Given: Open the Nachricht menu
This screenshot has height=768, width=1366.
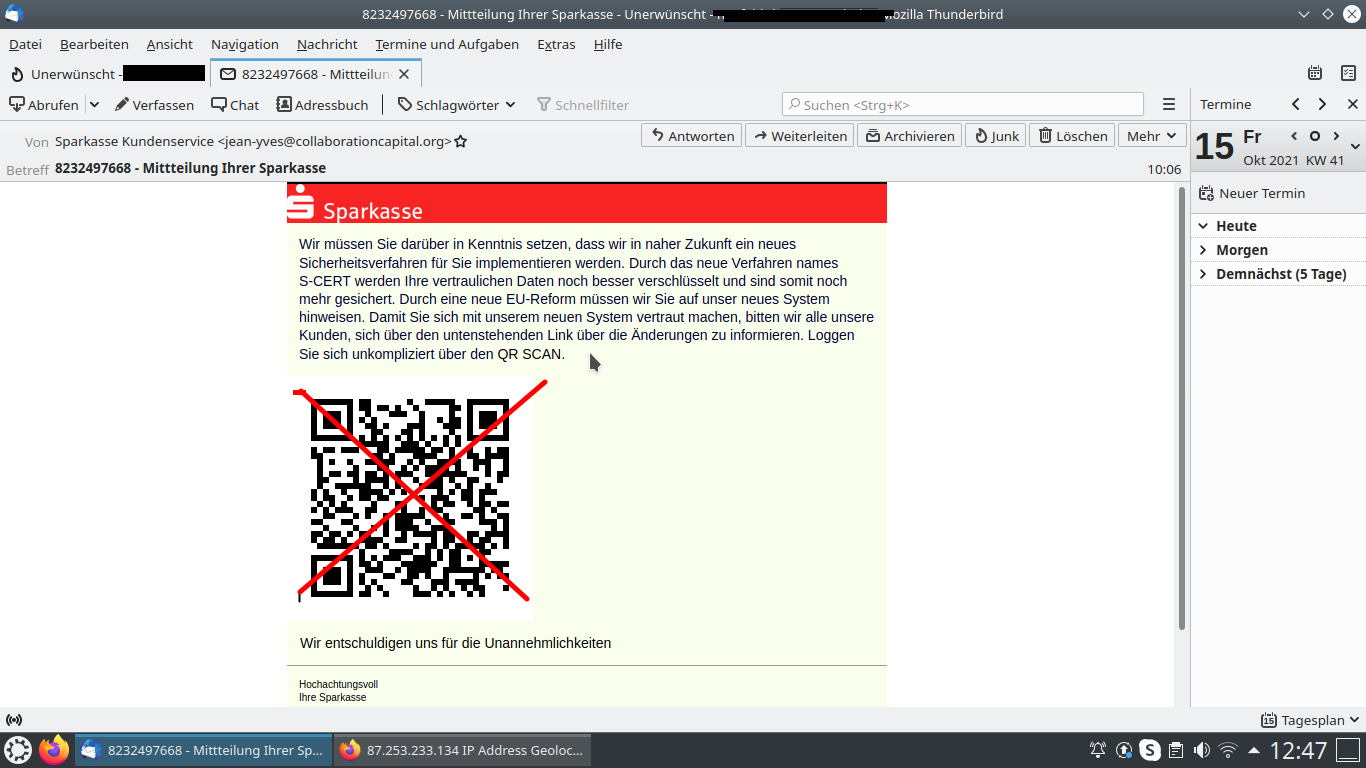Looking at the screenshot, I should click(x=327, y=44).
